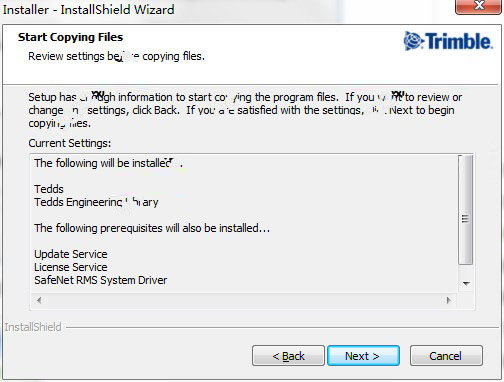The width and height of the screenshot is (504, 382).
Task: Click the 'following prerequisites will also be installed' line
Action: pos(152,228)
